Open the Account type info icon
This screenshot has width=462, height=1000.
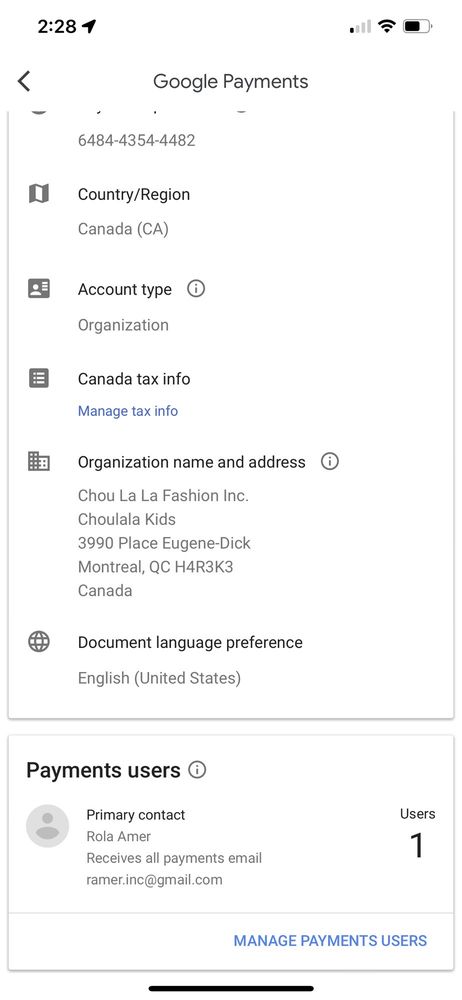[196, 289]
